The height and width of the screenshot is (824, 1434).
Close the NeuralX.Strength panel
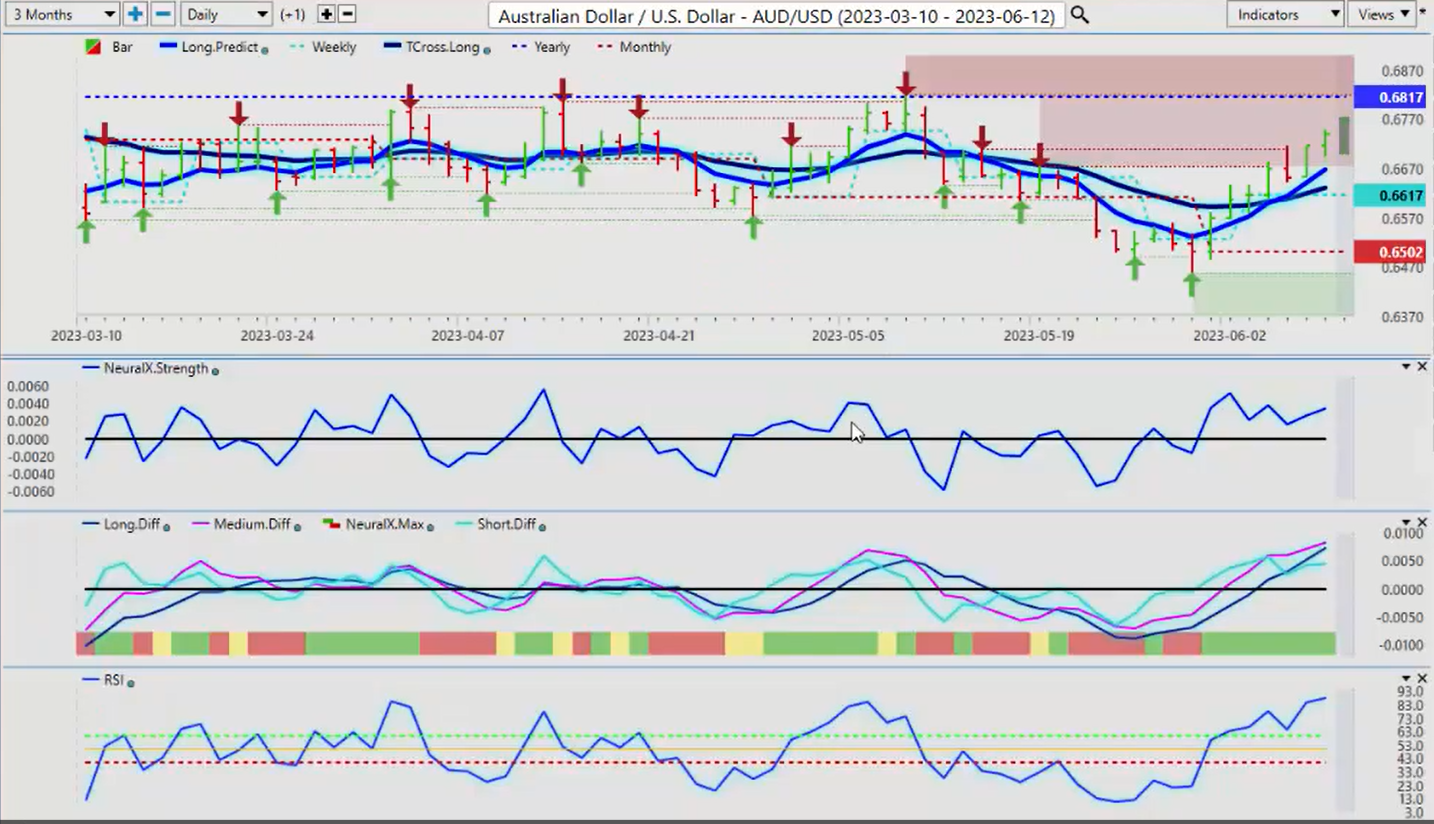click(1422, 367)
